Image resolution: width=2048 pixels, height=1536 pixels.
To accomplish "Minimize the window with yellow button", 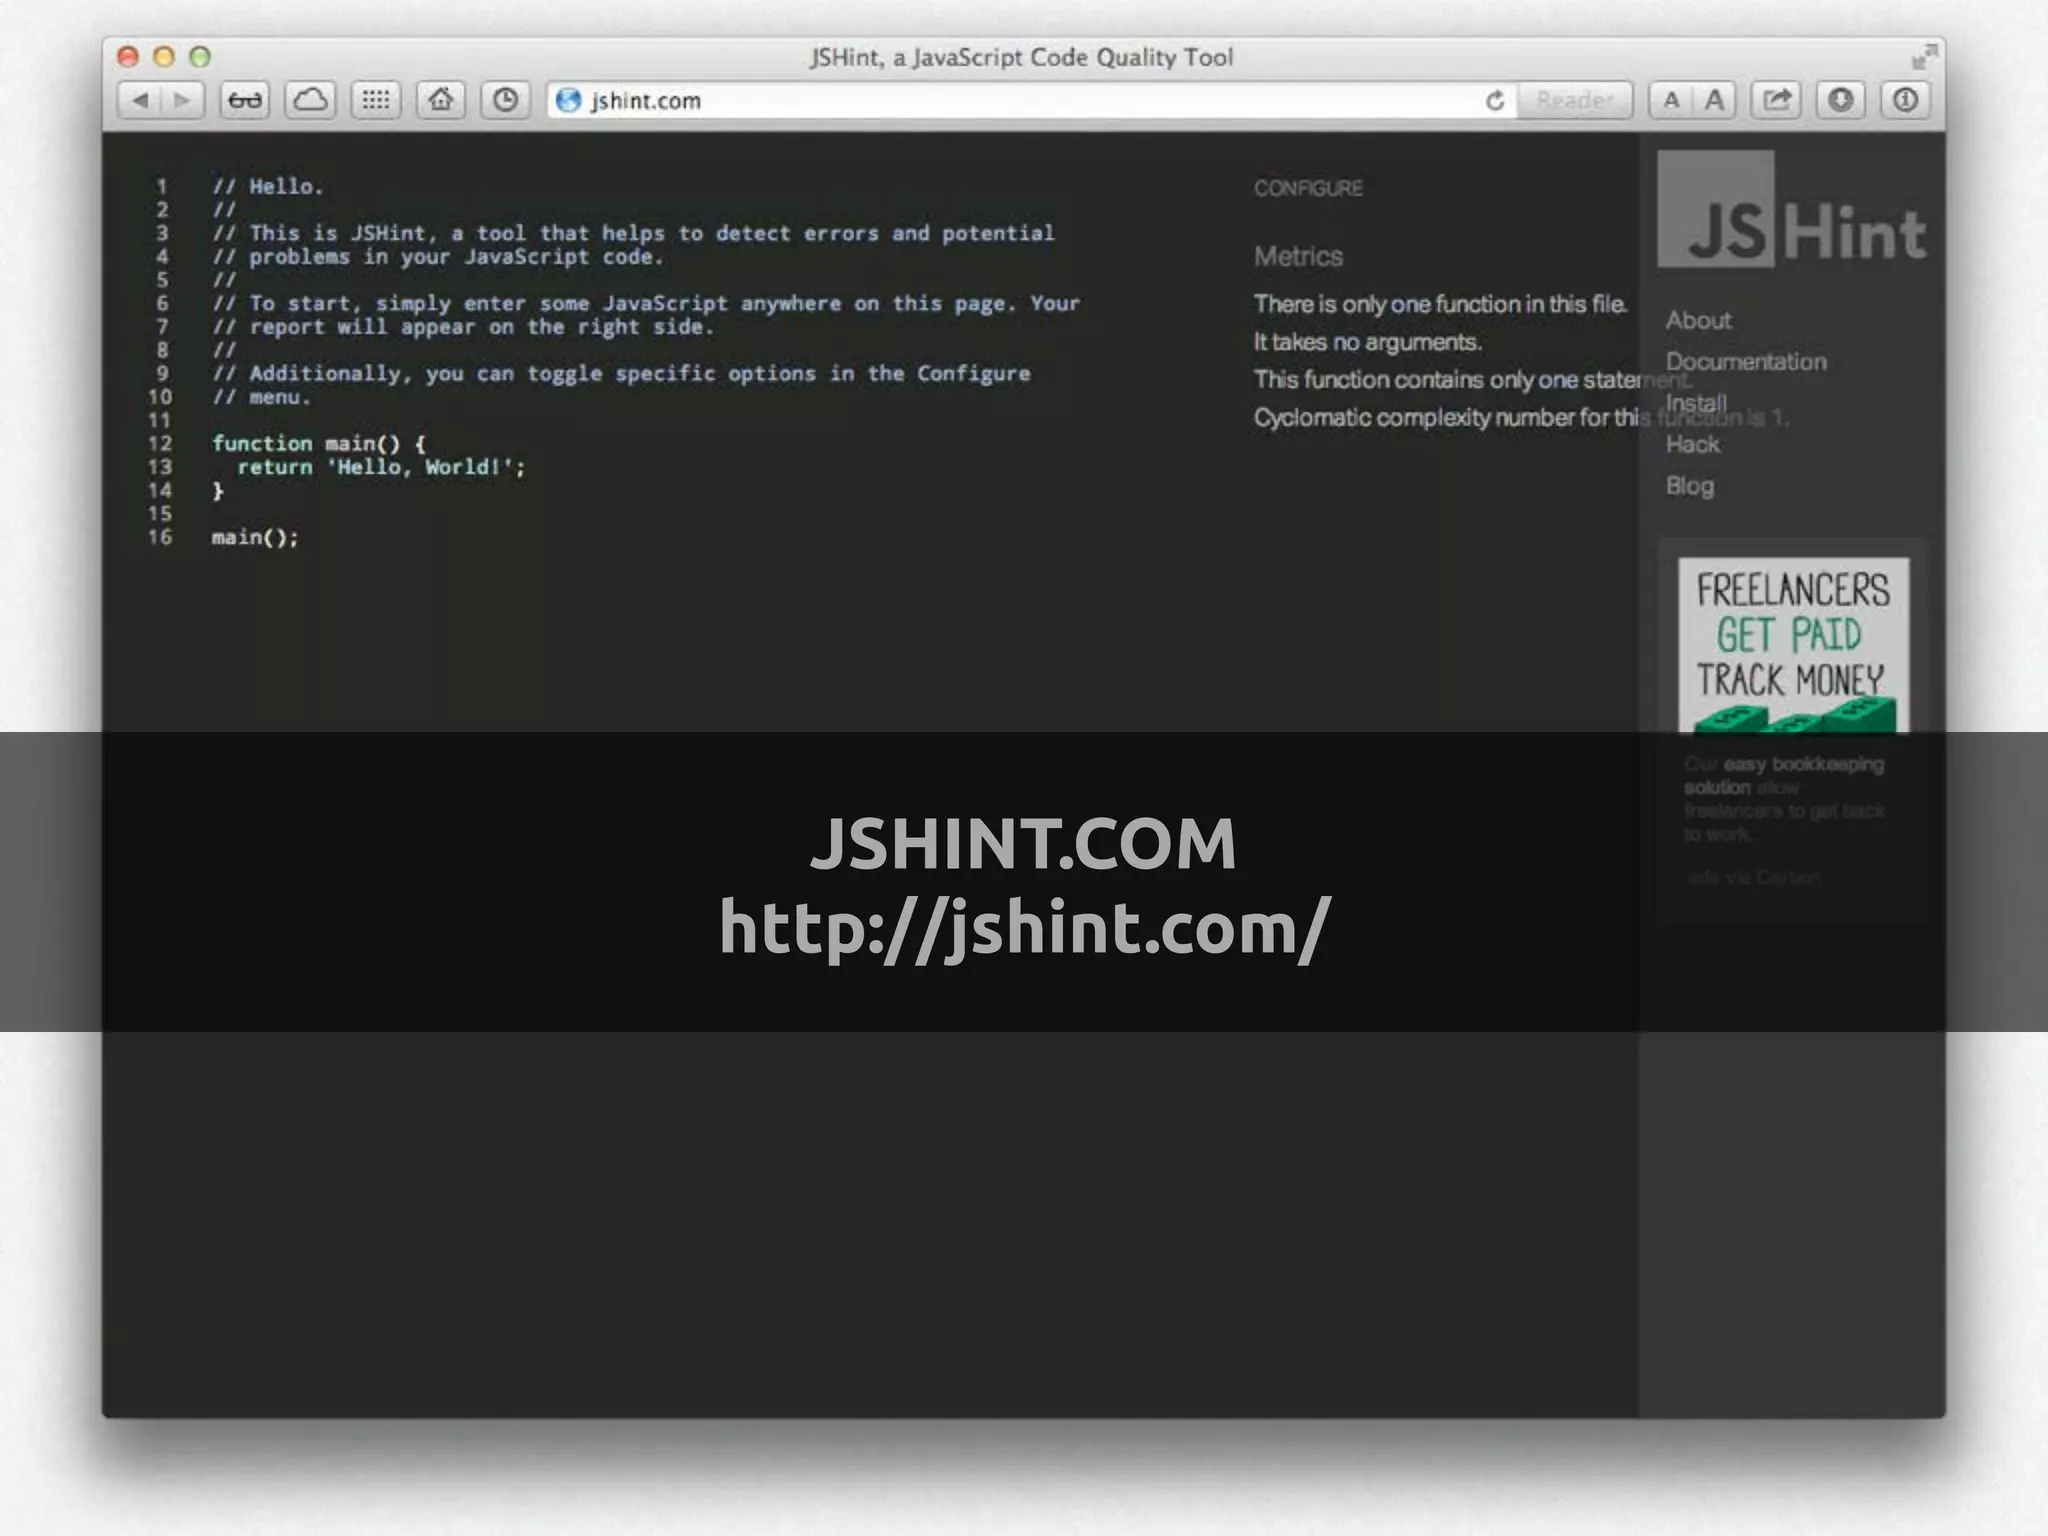I will 164,57.
